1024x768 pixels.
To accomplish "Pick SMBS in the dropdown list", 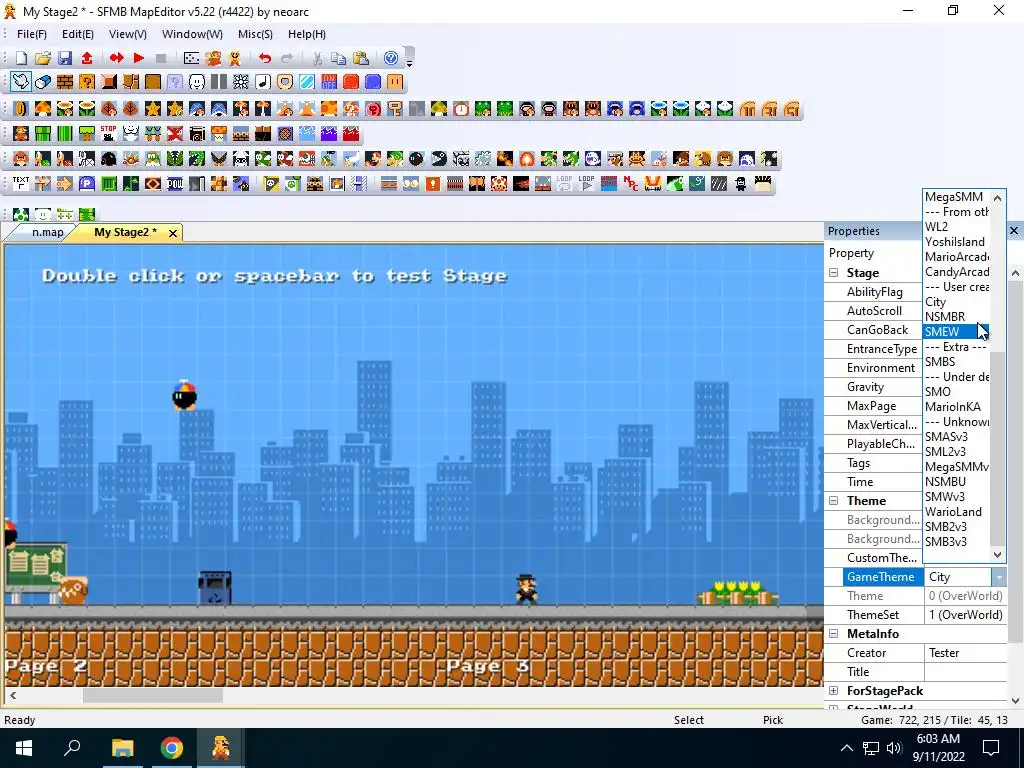I will point(956,361).
